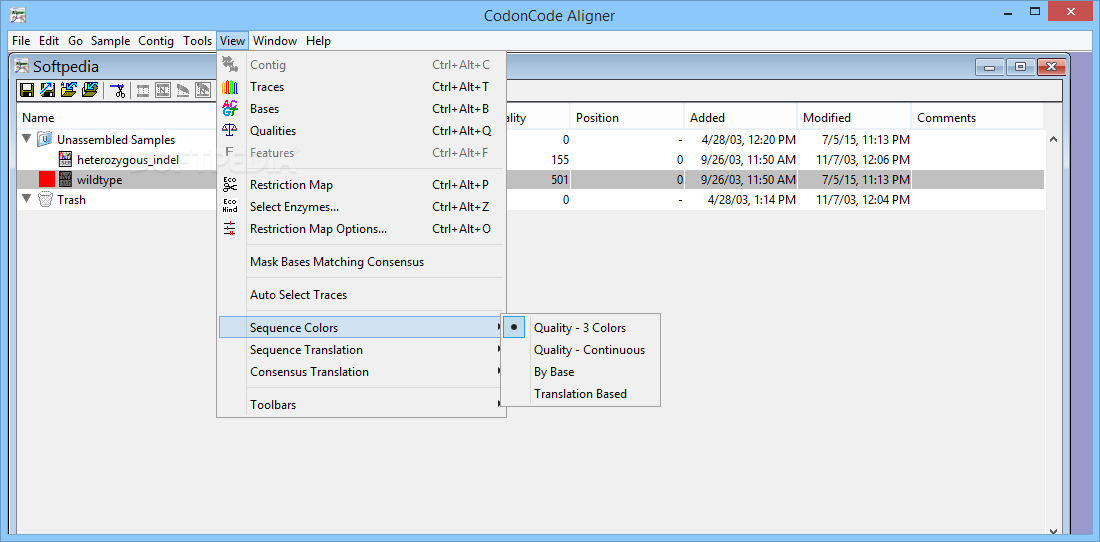This screenshot has width=1100, height=542.
Task: Click the third greyed-out toolbar icon after scissors
Action: (183, 90)
